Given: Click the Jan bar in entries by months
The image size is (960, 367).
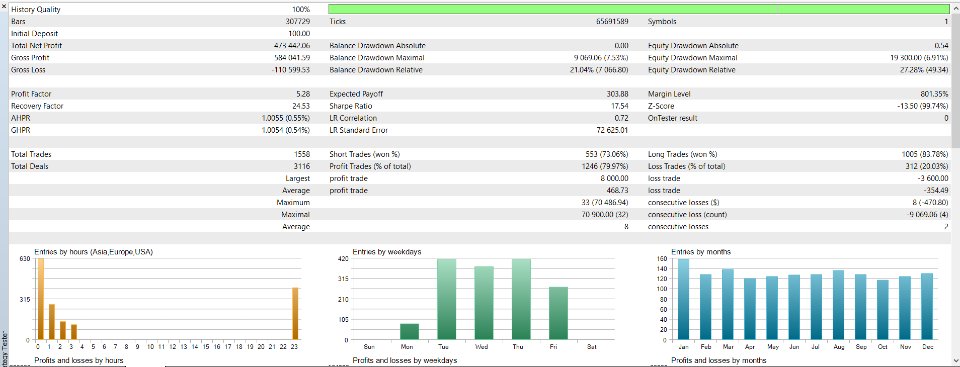Looking at the screenshot, I should (683, 299).
